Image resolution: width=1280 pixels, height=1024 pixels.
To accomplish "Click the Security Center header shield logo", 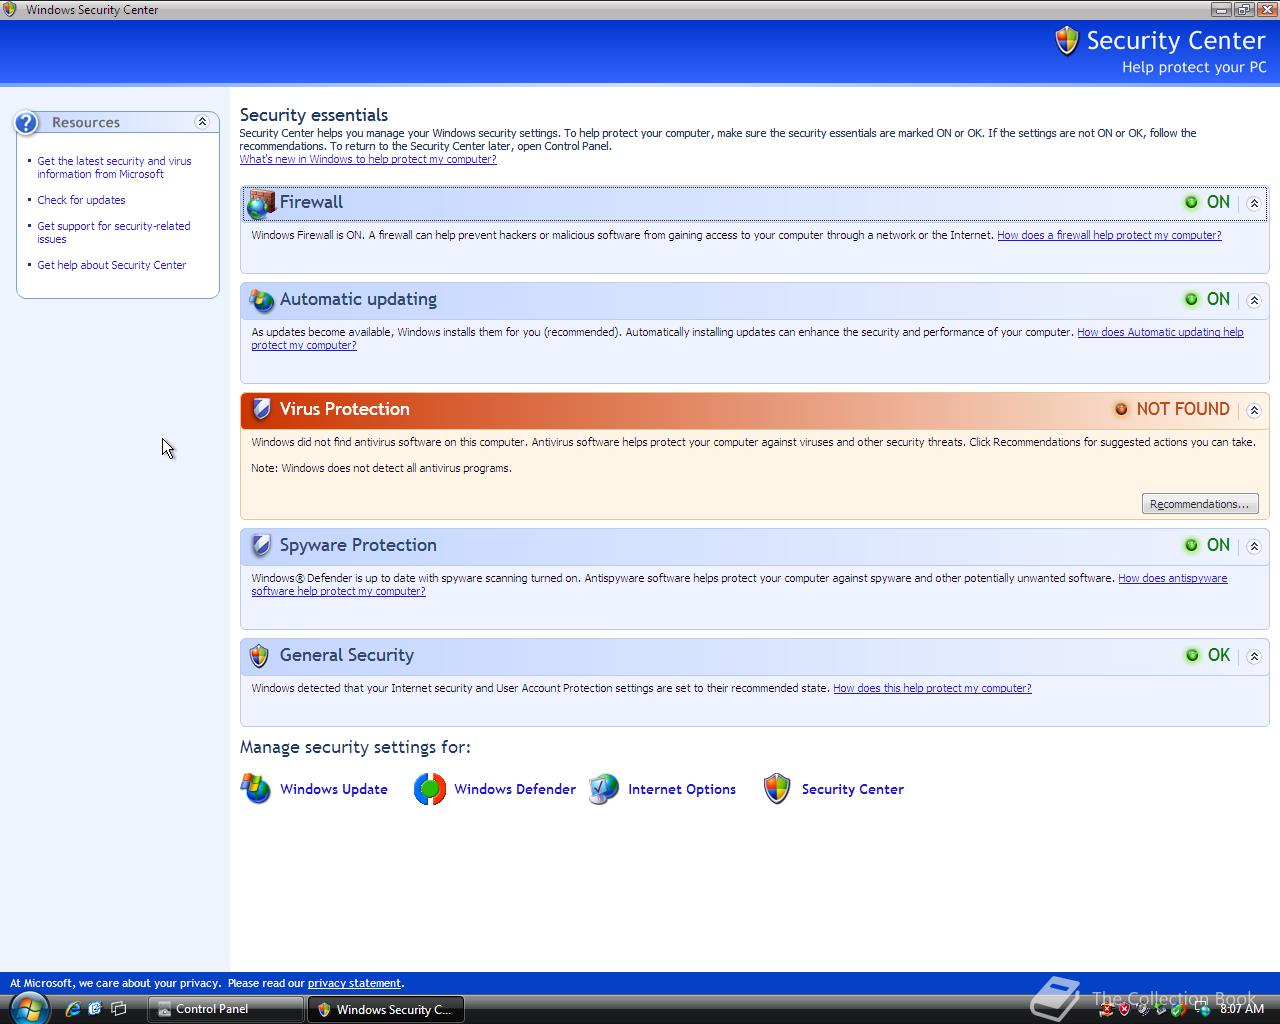I will pyautogui.click(x=1067, y=41).
